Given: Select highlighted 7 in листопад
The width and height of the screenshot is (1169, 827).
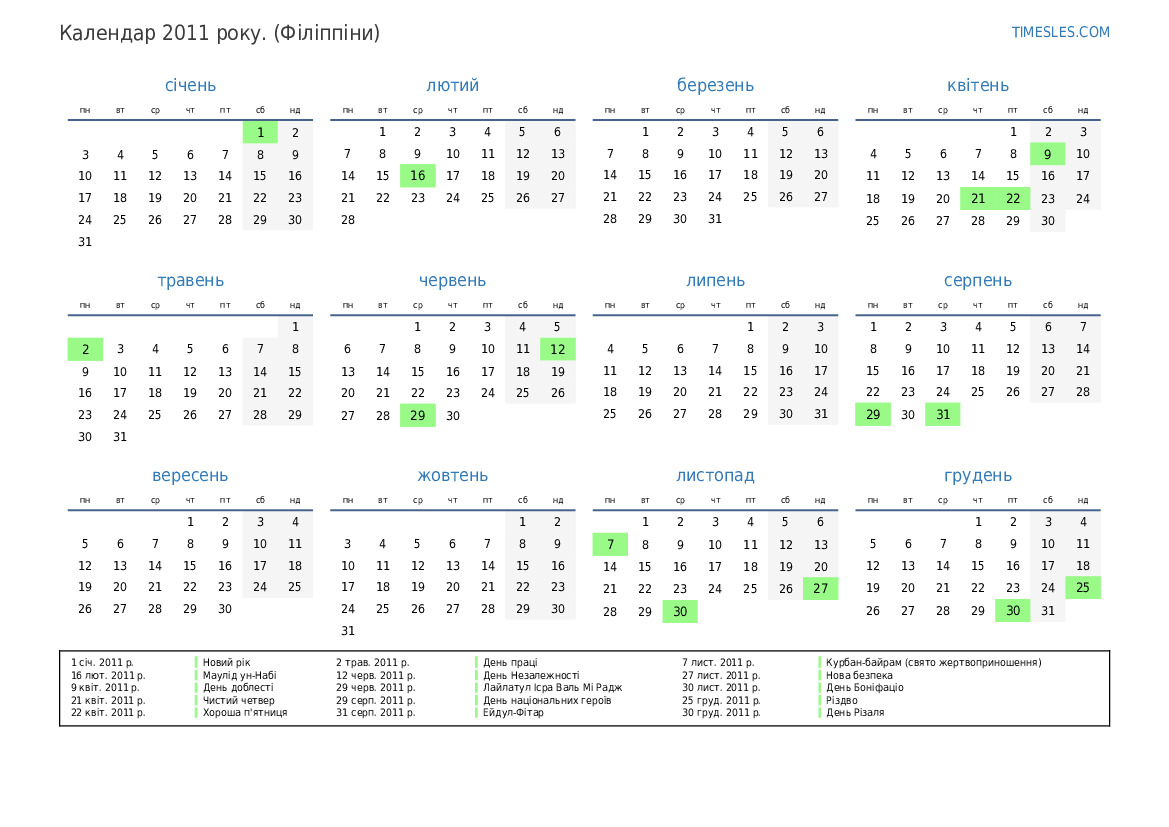Looking at the screenshot, I should point(610,544).
